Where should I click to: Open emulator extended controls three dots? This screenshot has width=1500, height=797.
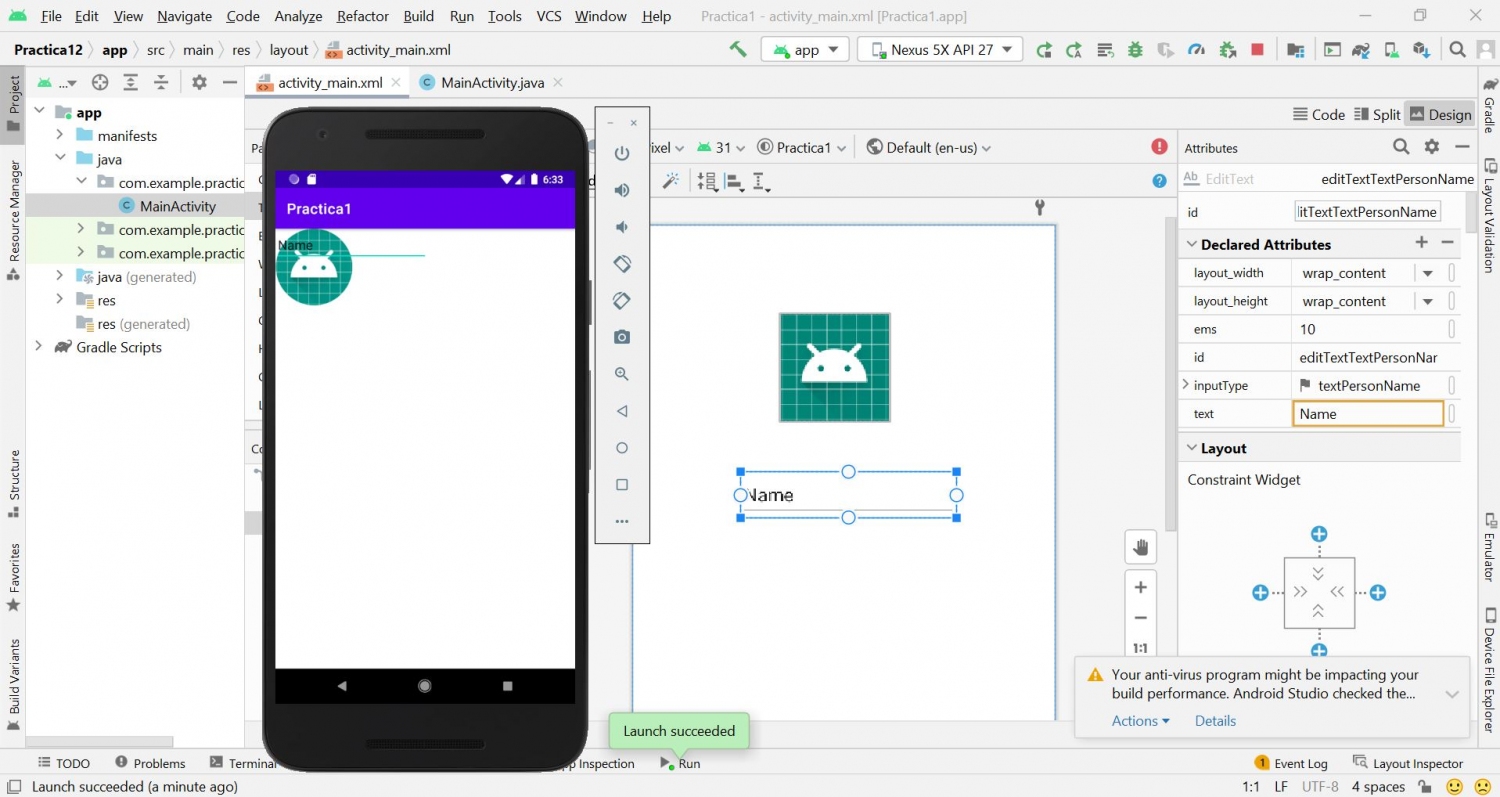pyautogui.click(x=622, y=522)
